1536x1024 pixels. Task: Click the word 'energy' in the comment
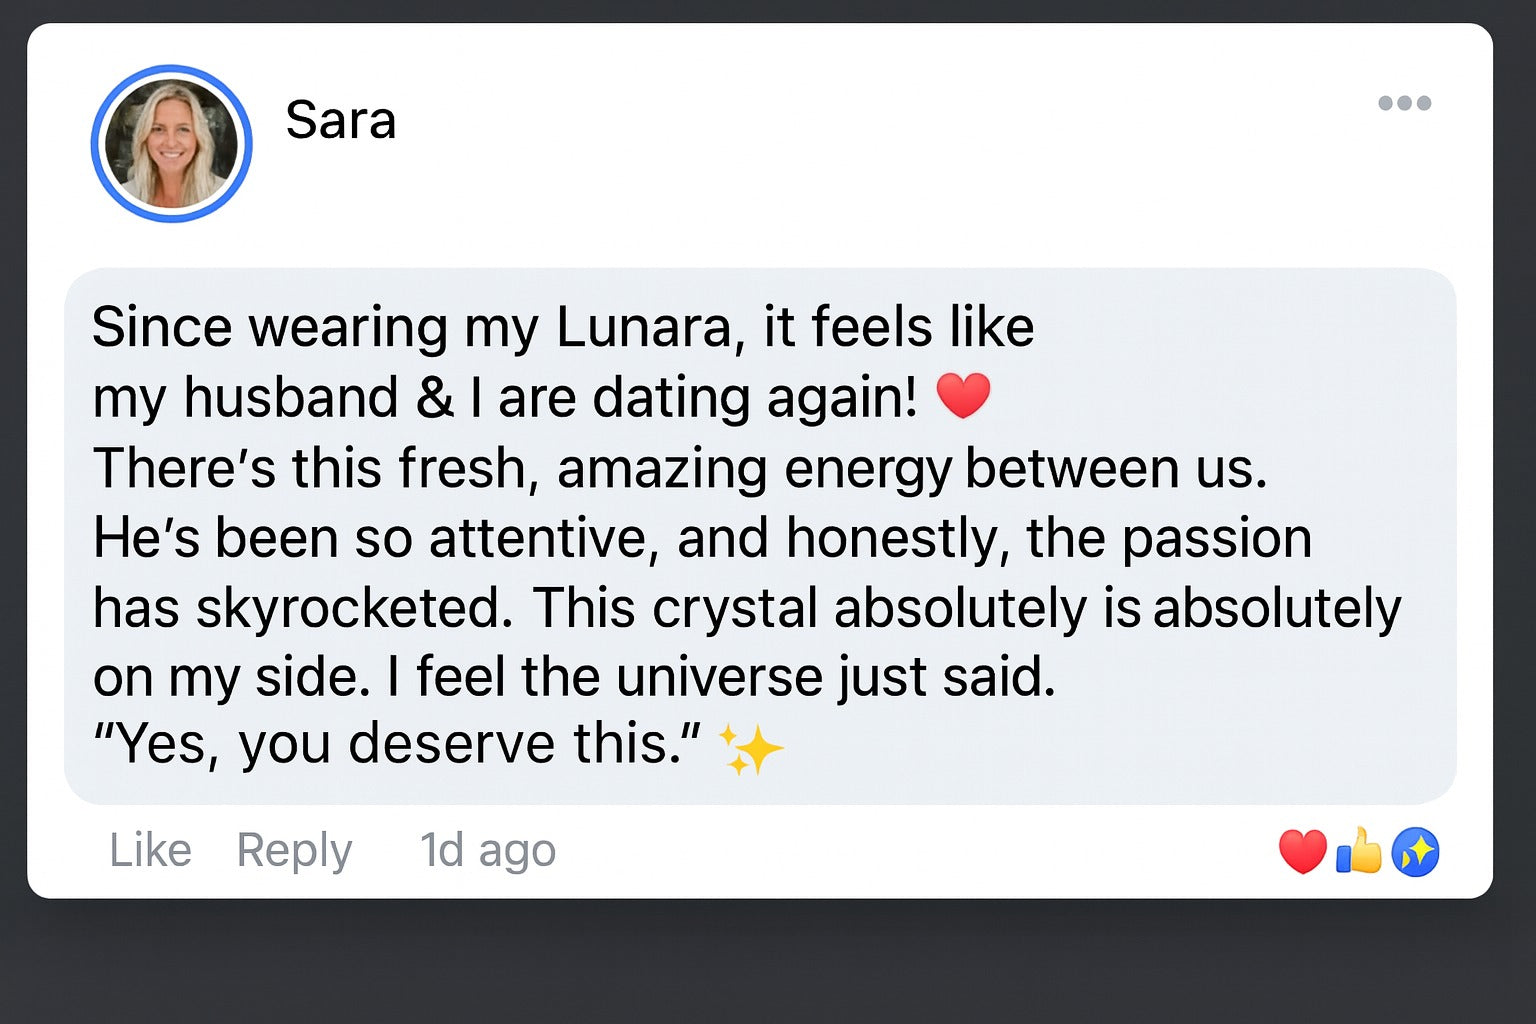click(x=866, y=469)
